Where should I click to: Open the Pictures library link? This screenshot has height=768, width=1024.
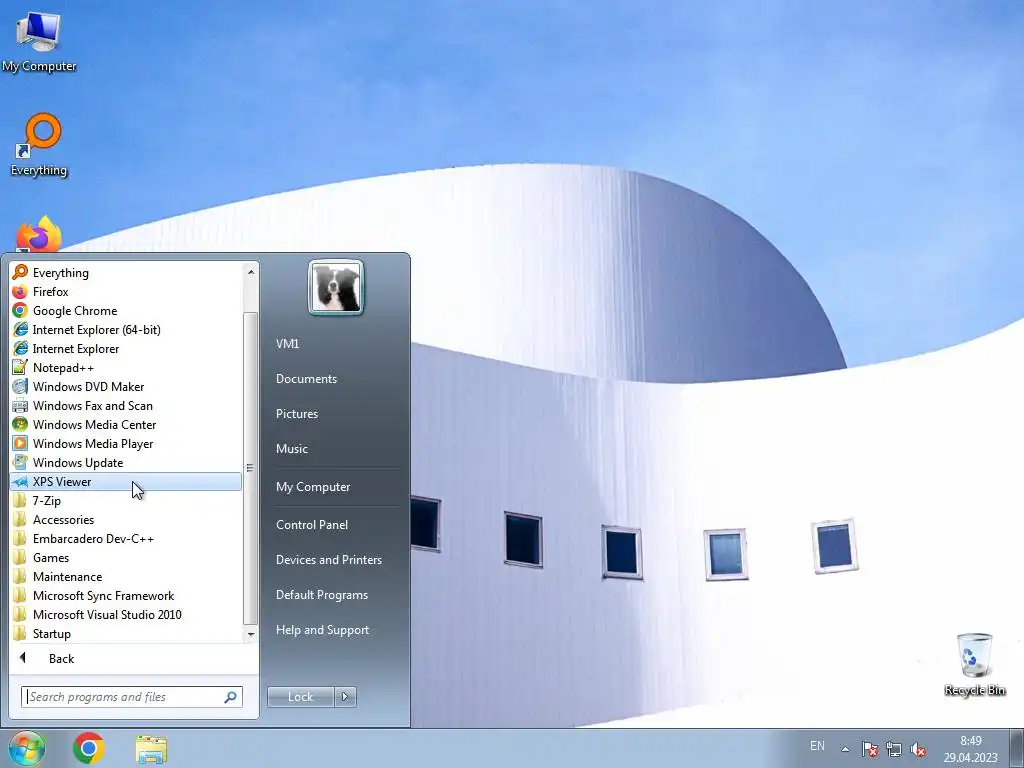[296, 413]
